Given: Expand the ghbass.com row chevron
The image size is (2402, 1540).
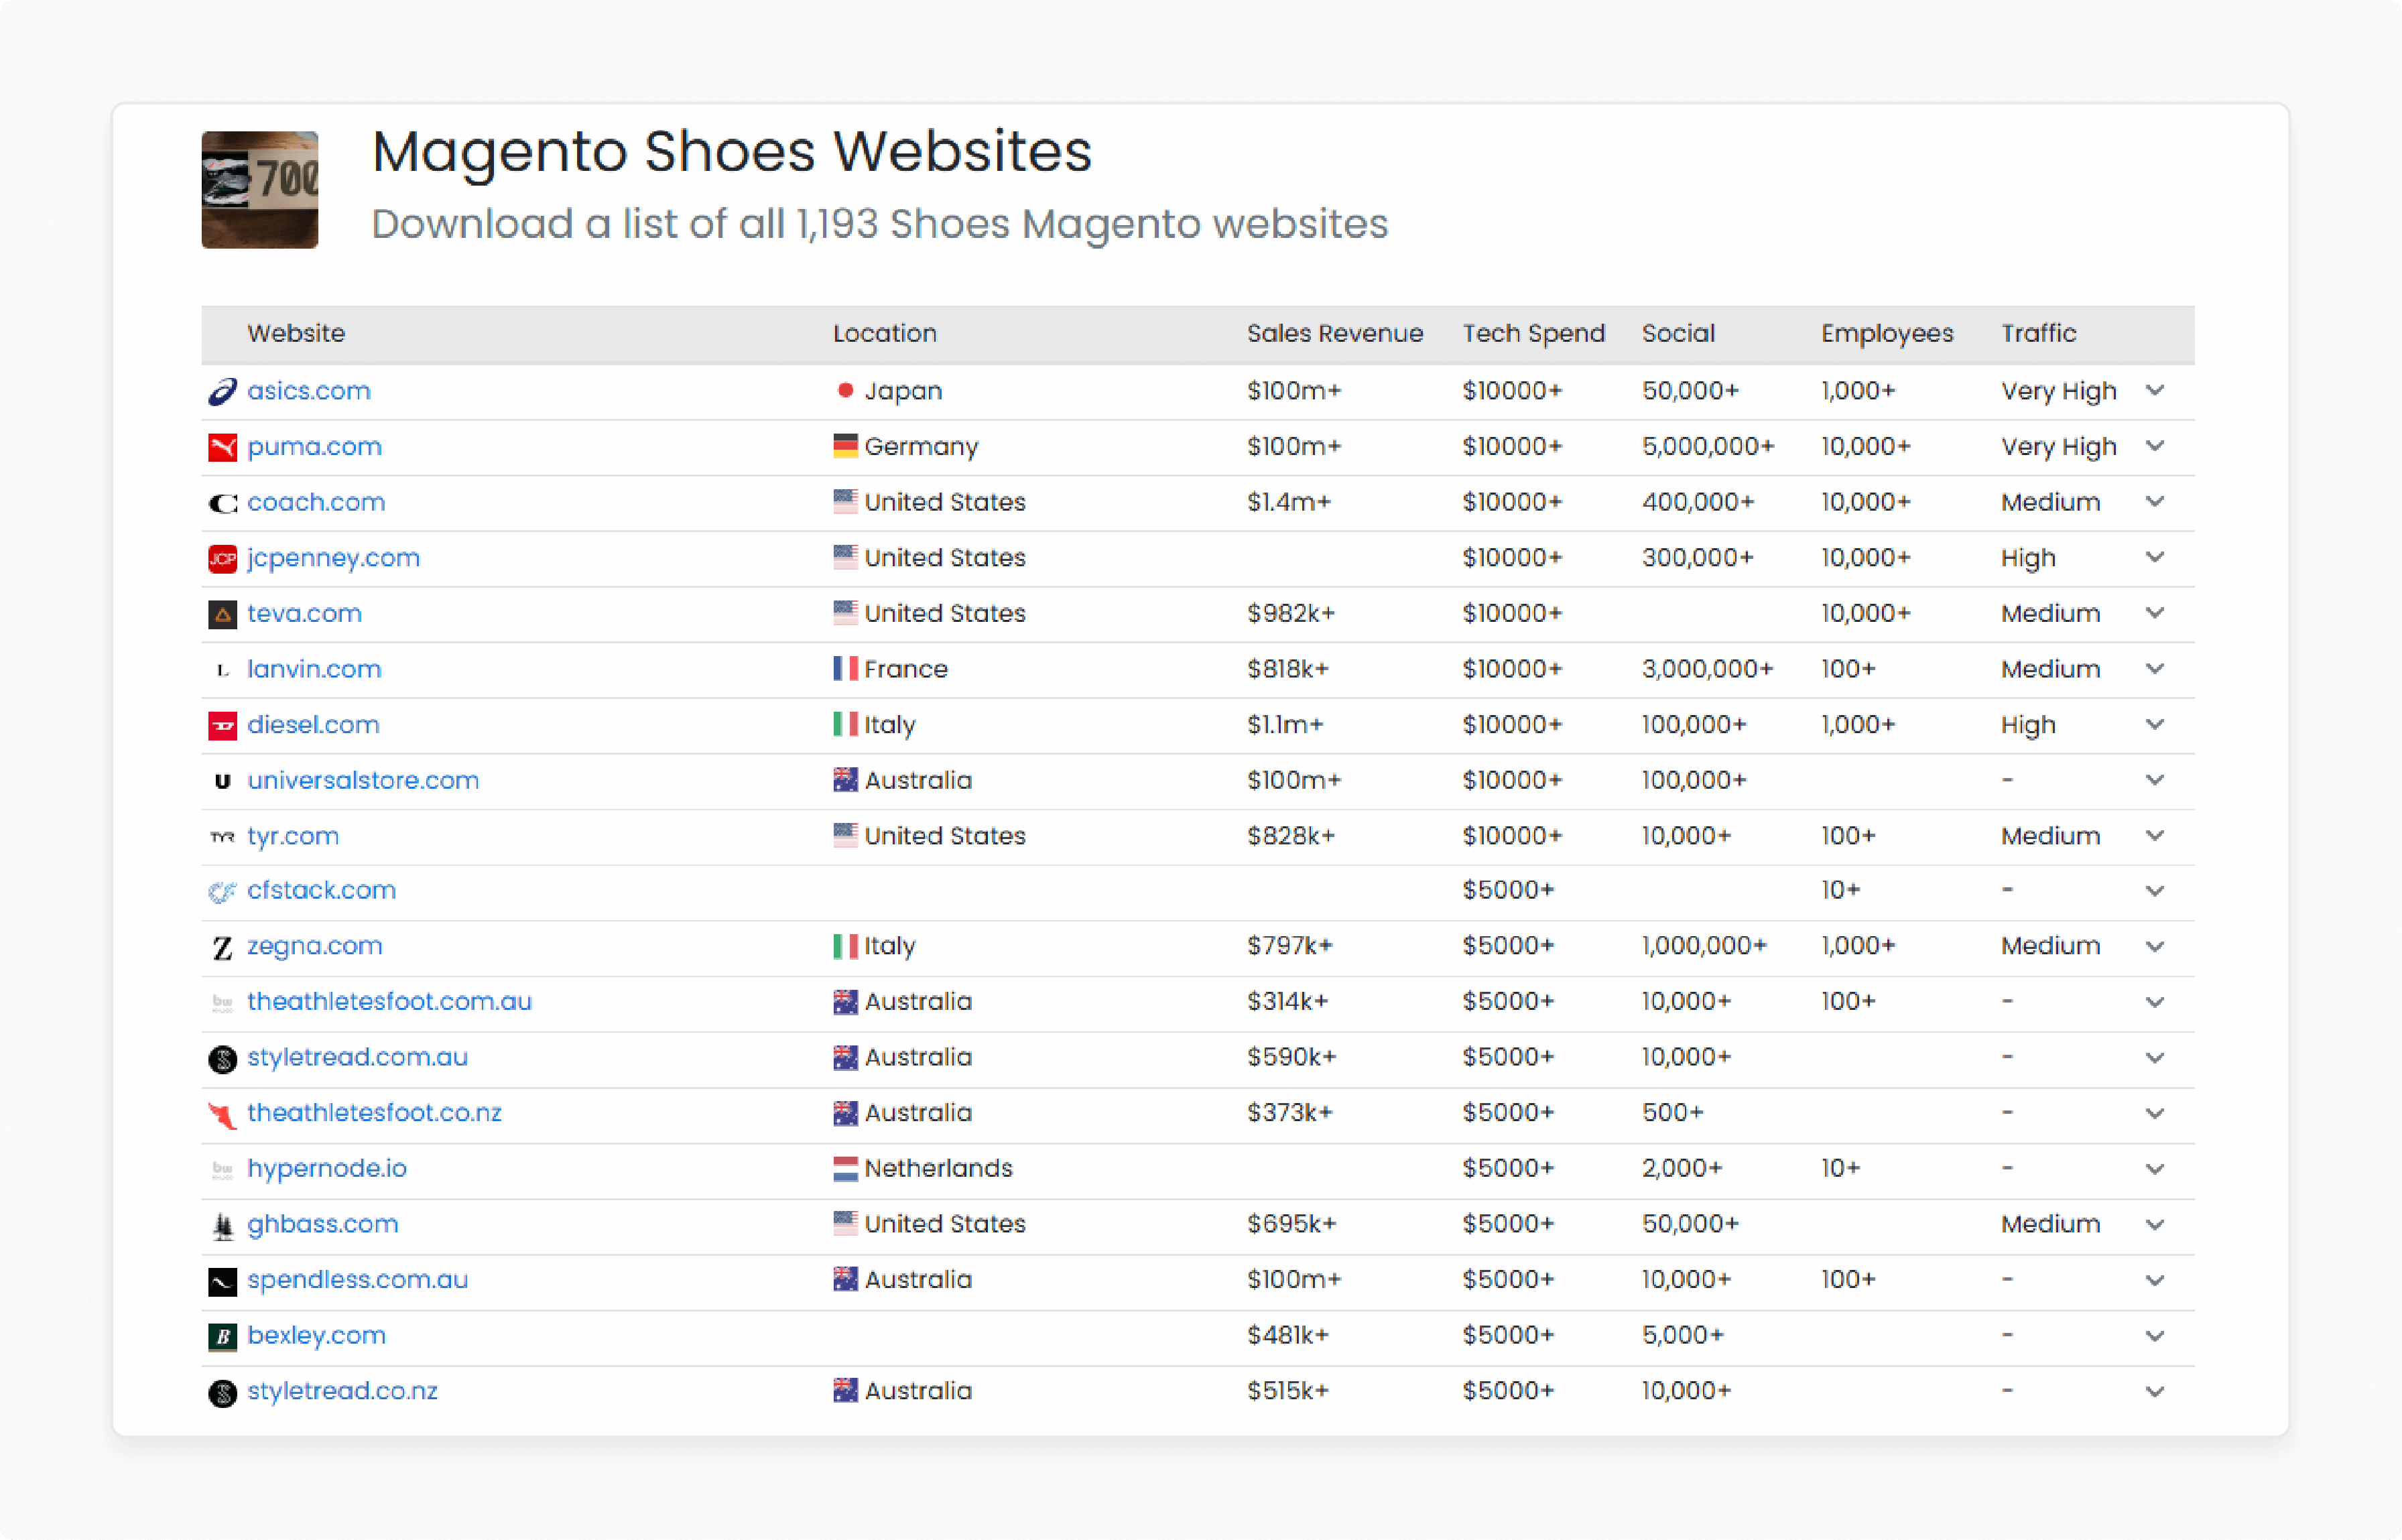Looking at the screenshot, I should point(2155,1224).
